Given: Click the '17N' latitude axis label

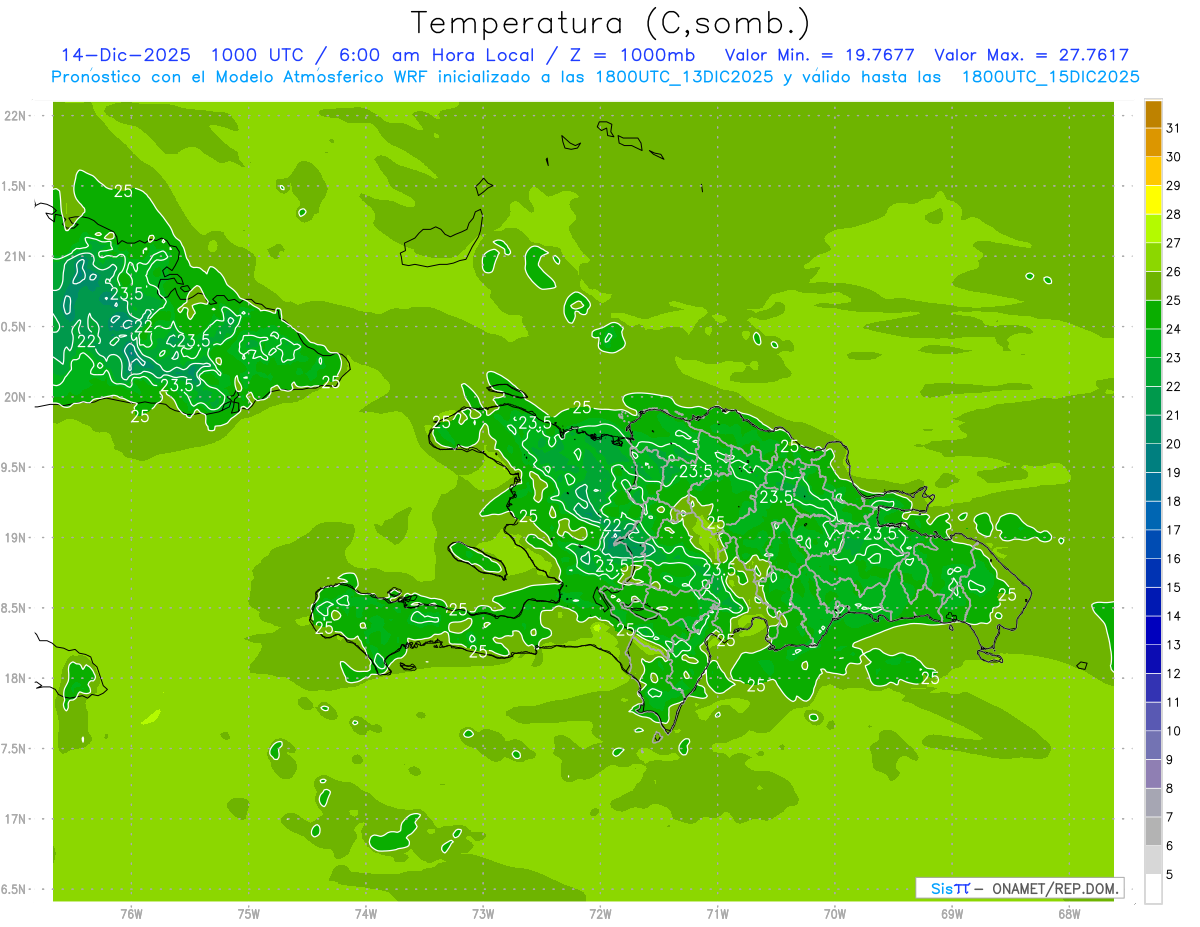Looking at the screenshot, I should pos(15,819).
